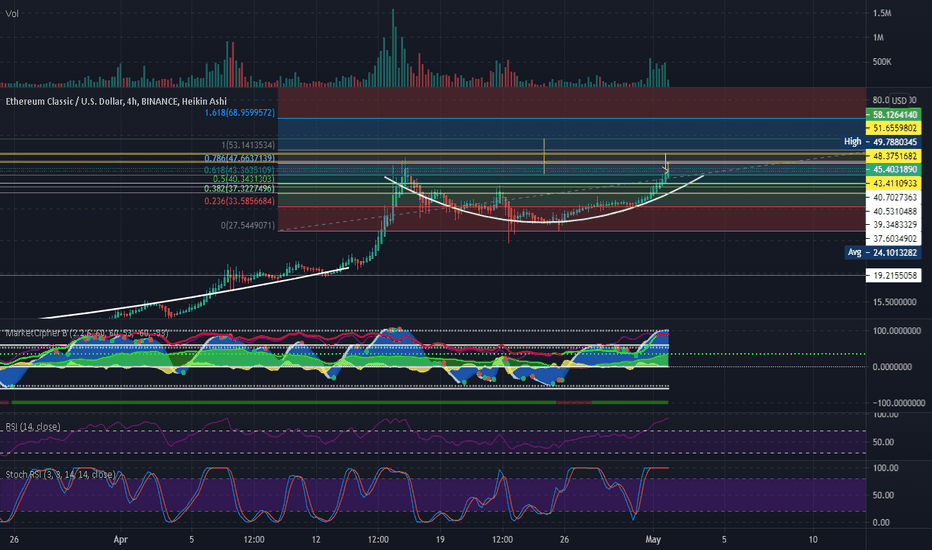Select the white cup-shaped curve drawing
Image resolution: width=932 pixels, height=550 pixels.
(x=544, y=222)
